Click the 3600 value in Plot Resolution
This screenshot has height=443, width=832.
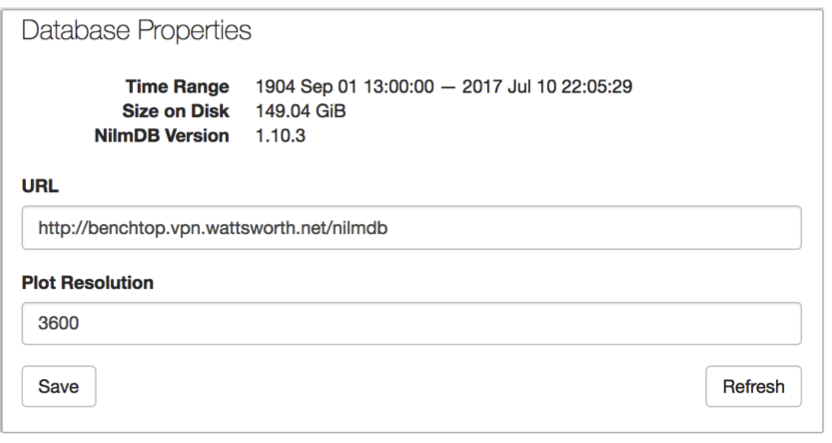pos(58,323)
